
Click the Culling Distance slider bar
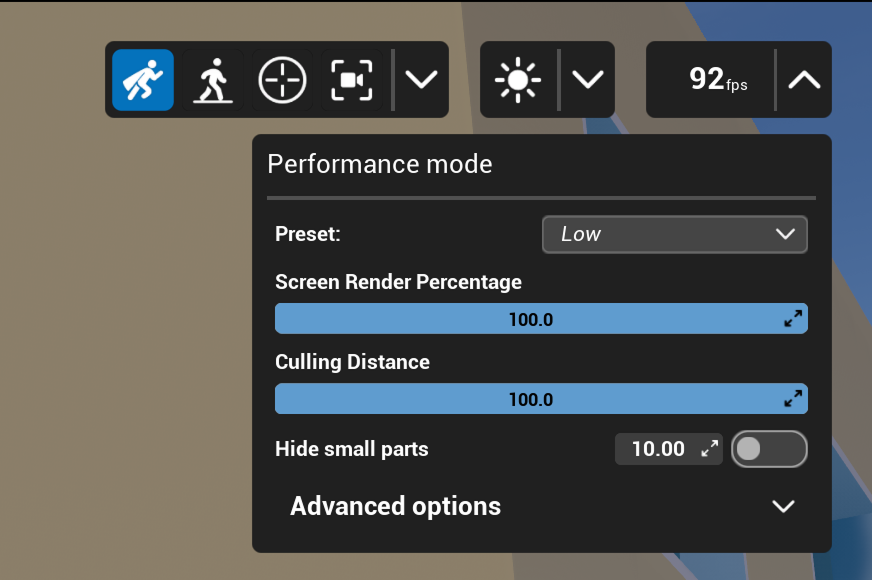(530, 399)
